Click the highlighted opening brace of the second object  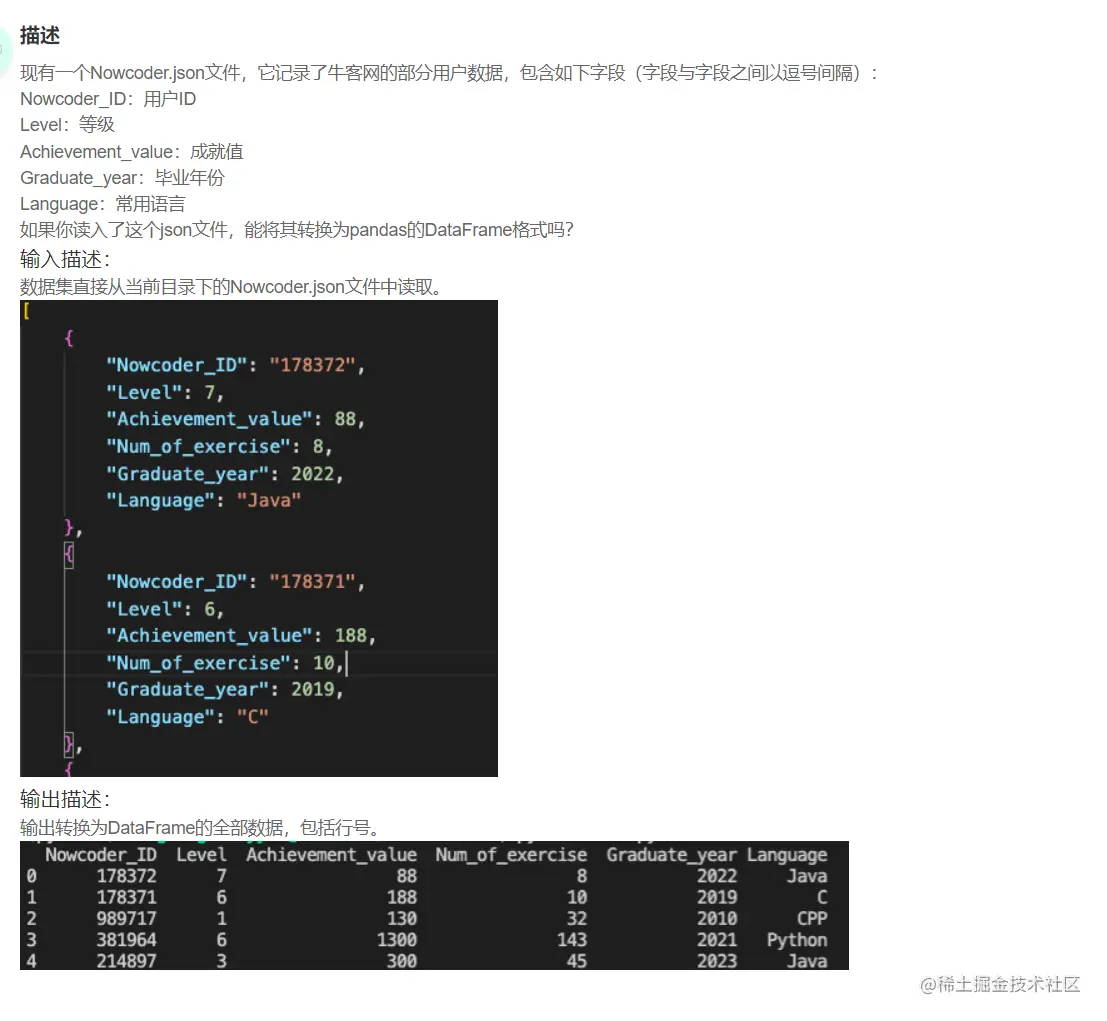68,554
